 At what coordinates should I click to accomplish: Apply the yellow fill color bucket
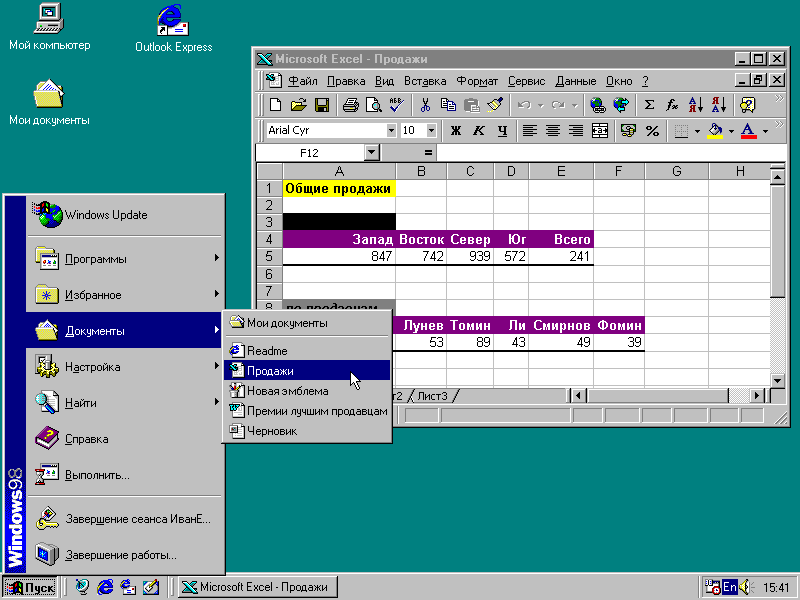click(715, 131)
